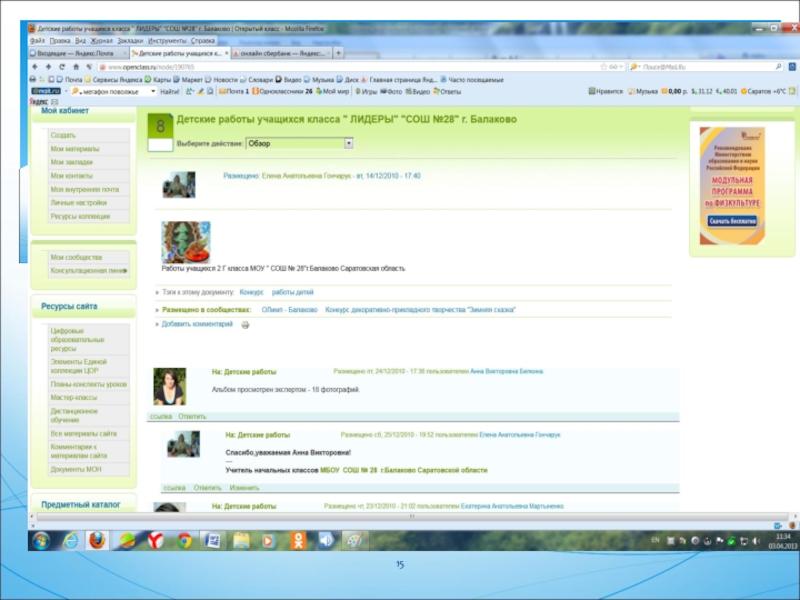Open the Мои материалы sidebar link
This screenshot has height=600, width=800.
click(x=73, y=148)
